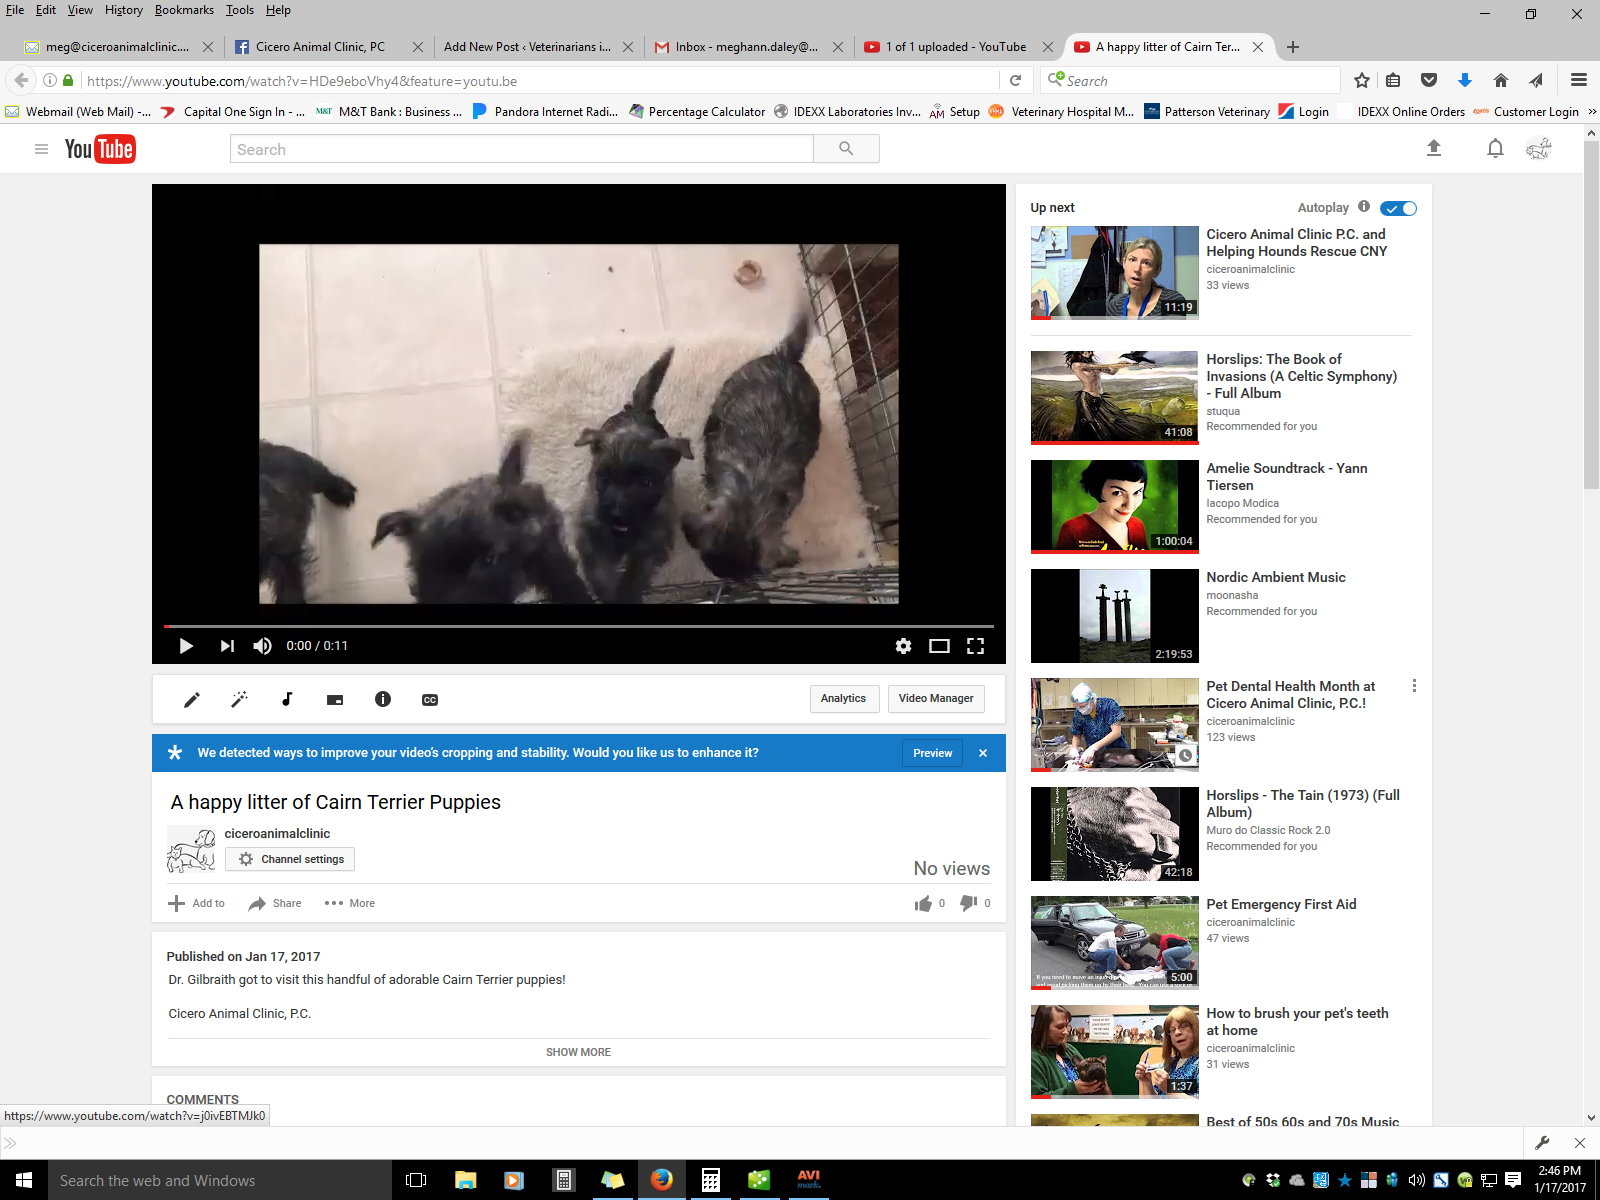Enter full screen video mode
This screenshot has height=1200, width=1600.
tap(975, 646)
